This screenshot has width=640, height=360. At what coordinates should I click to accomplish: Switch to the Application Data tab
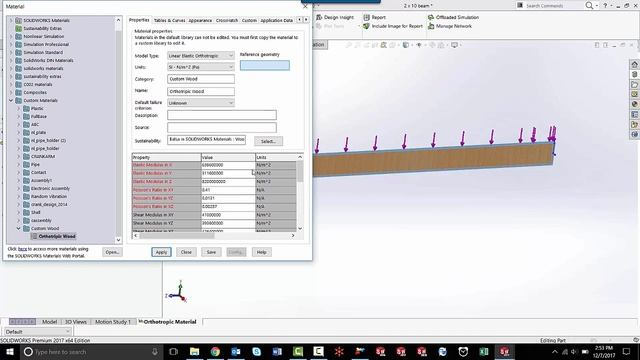tap(277, 20)
